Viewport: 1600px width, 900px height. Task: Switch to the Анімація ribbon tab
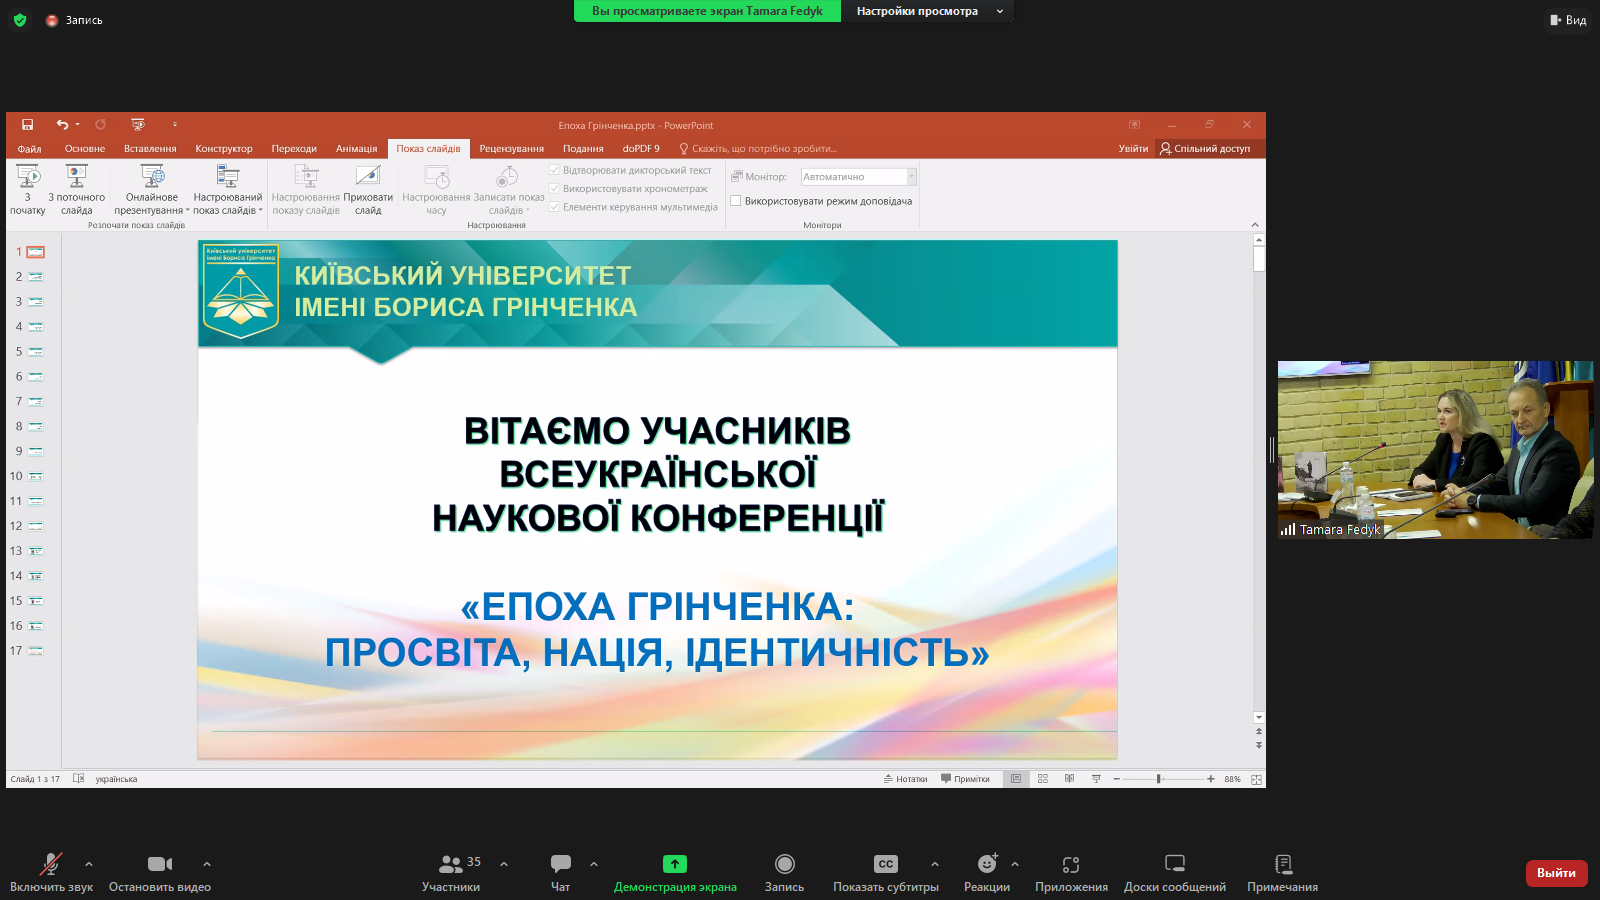click(x=356, y=149)
